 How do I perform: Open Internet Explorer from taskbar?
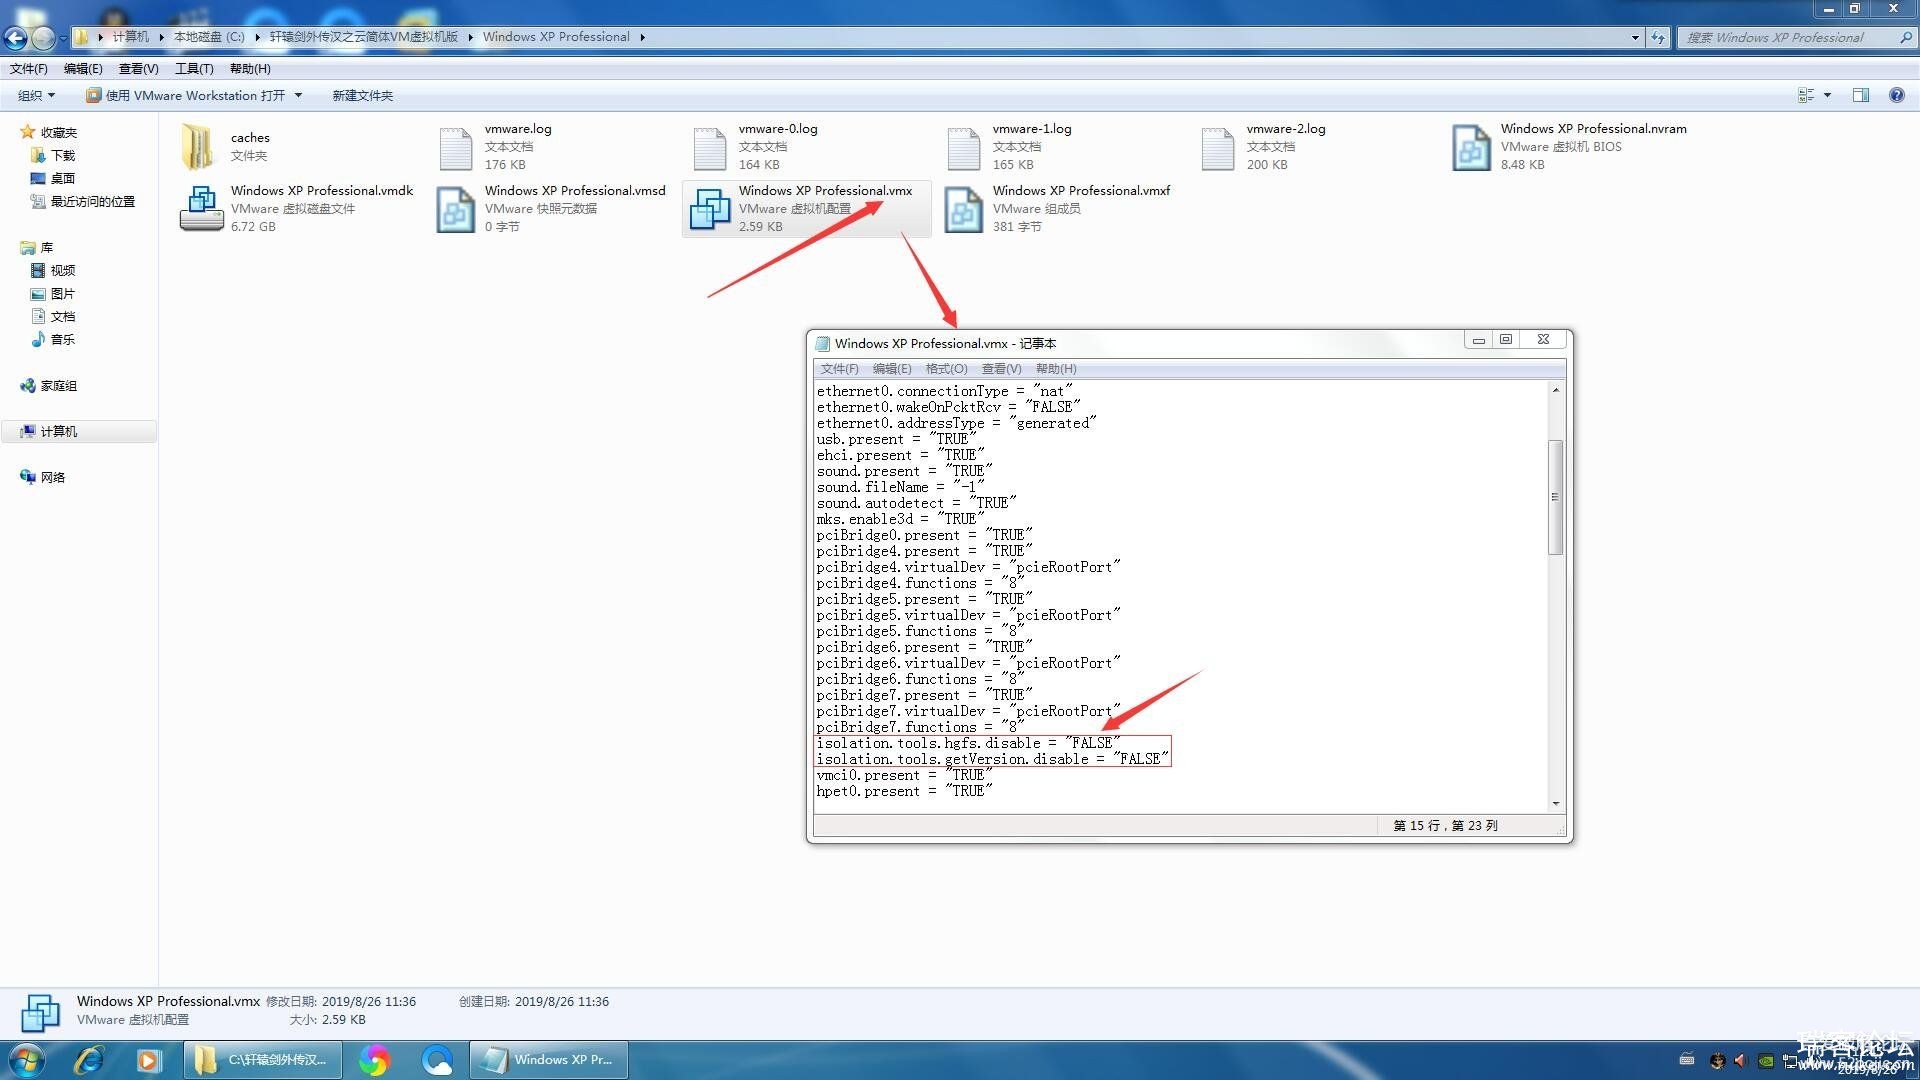coord(89,1060)
